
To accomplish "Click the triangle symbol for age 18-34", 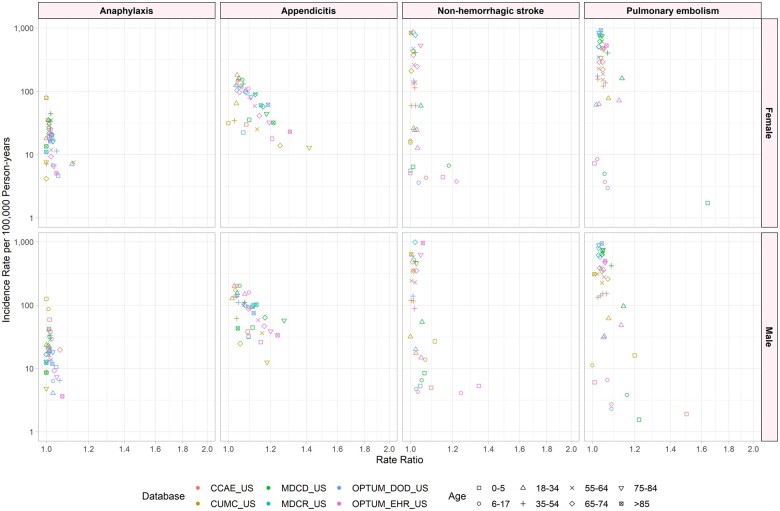I will [x=524, y=488].
